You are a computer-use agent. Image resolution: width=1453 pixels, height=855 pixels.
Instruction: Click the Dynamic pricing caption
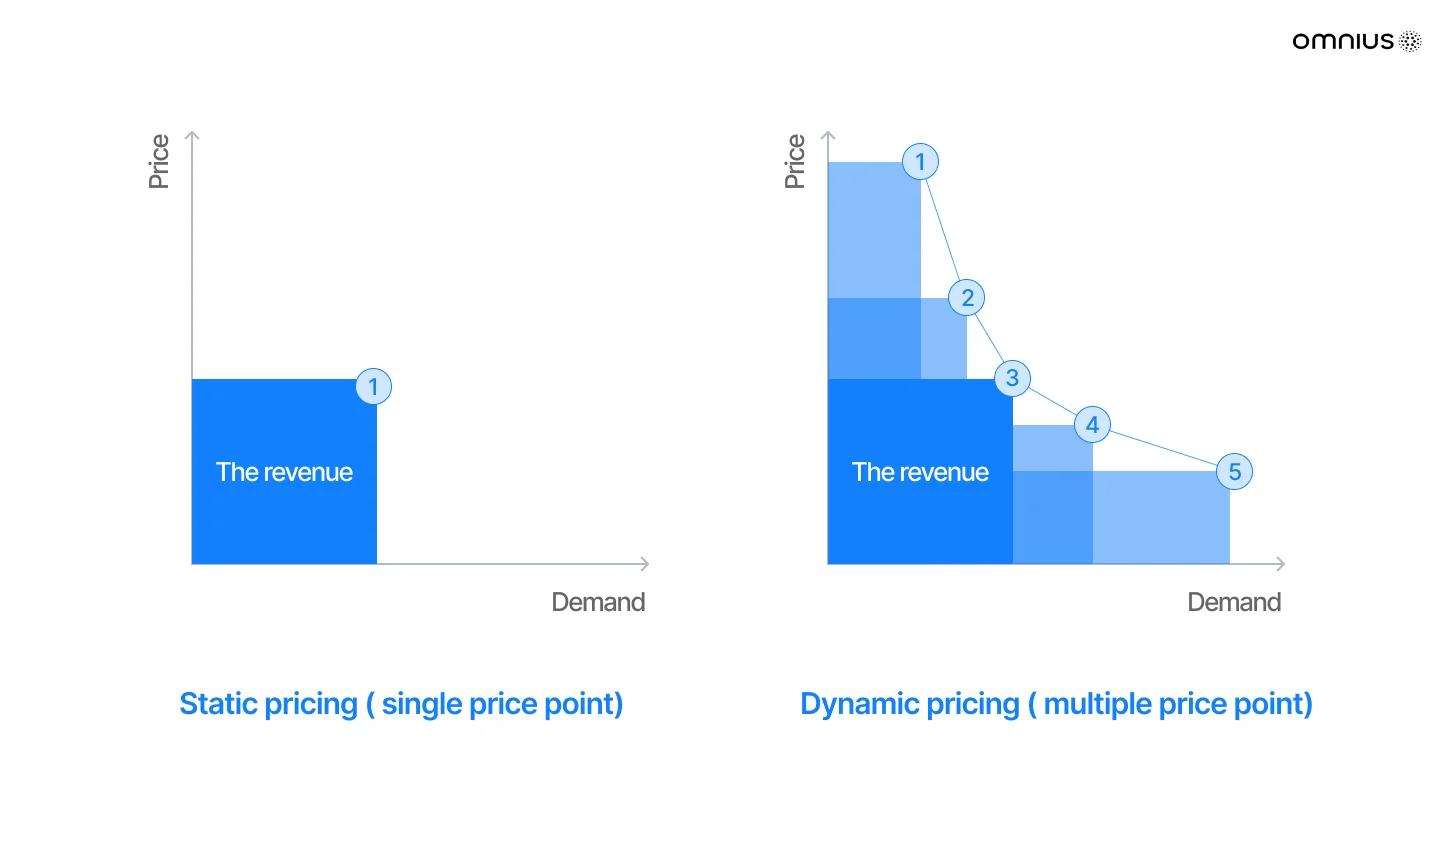[x=1056, y=704]
